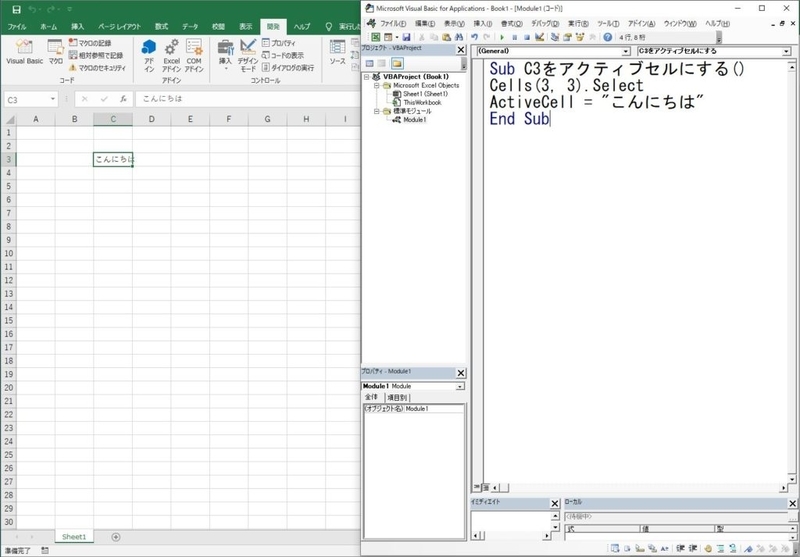Open the マクロ (Macros) ribbon button

(56, 52)
